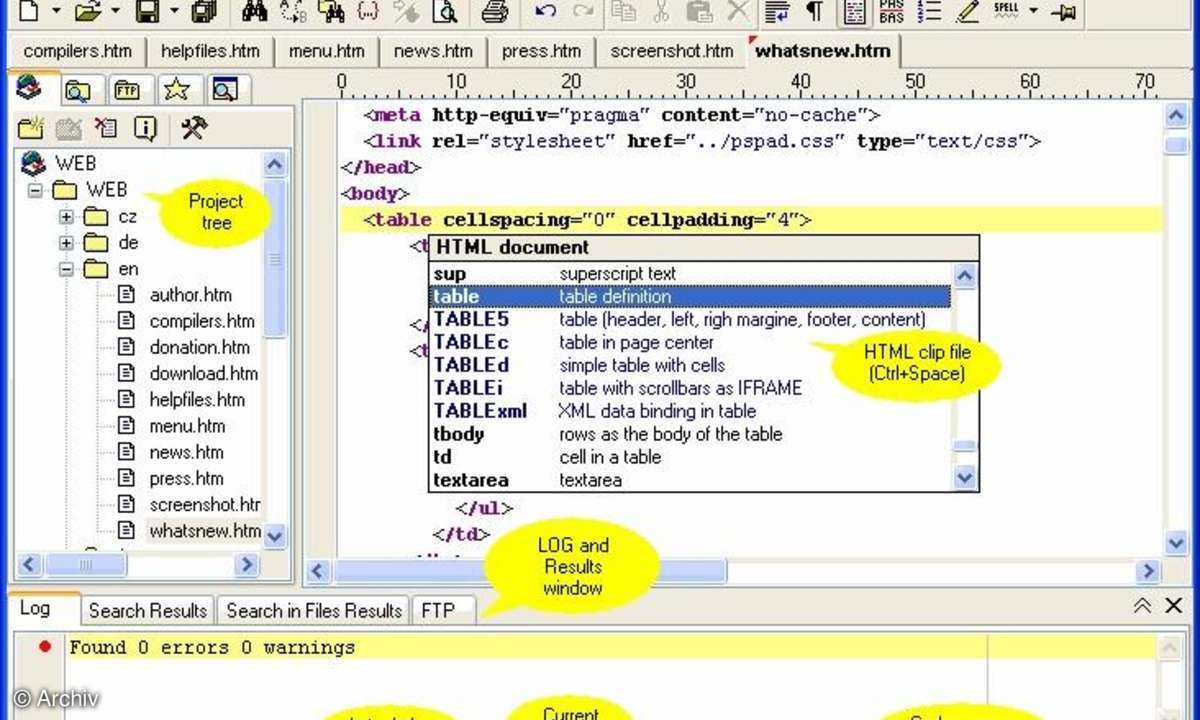Run spell check with SPELL icon
The height and width of the screenshot is (720, 1200).
pos(1006,10)
